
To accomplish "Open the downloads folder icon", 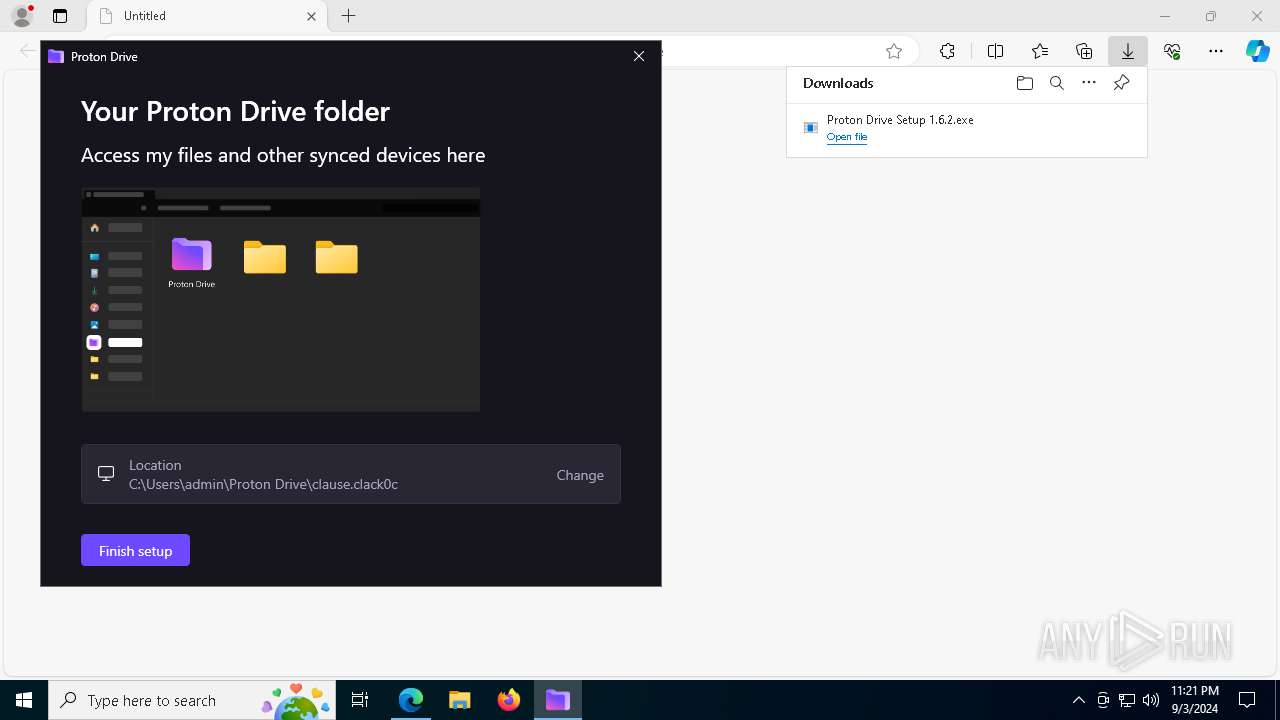I will [1024, 83].
